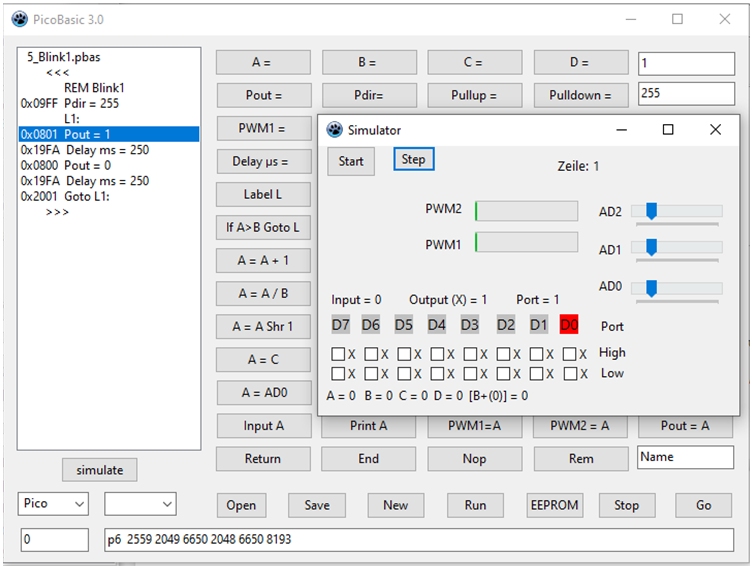Expand the empty combo box beside Pico

140,505
